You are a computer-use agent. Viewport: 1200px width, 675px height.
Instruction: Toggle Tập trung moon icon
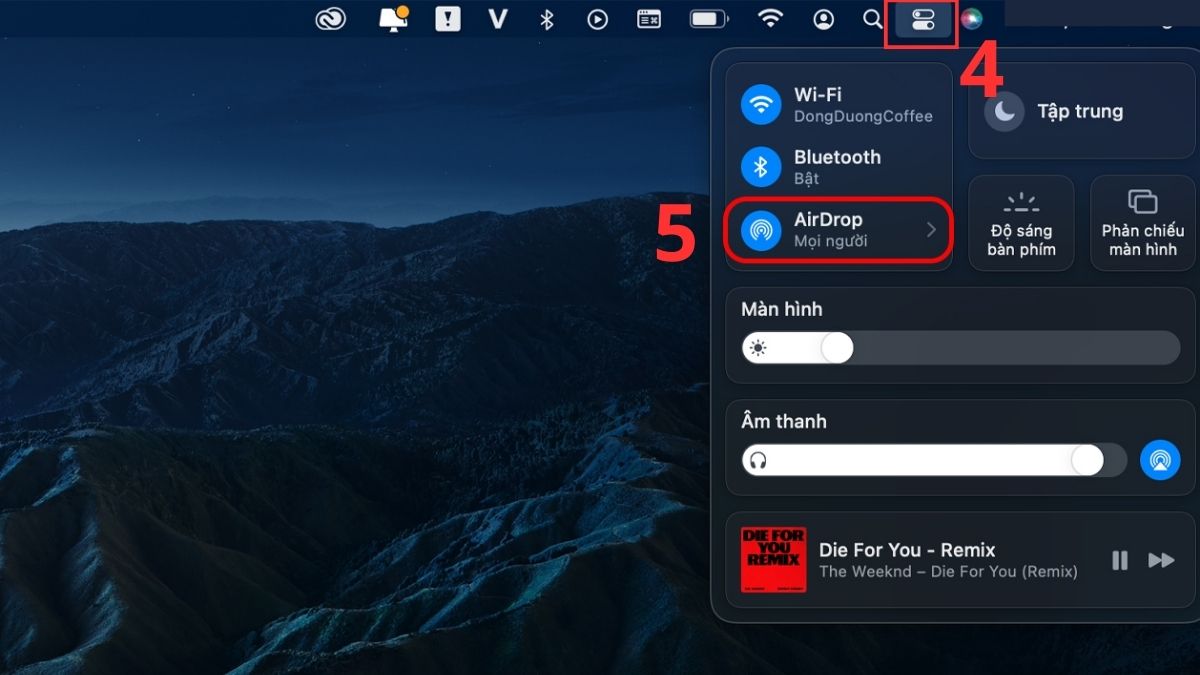(1005, 112)
